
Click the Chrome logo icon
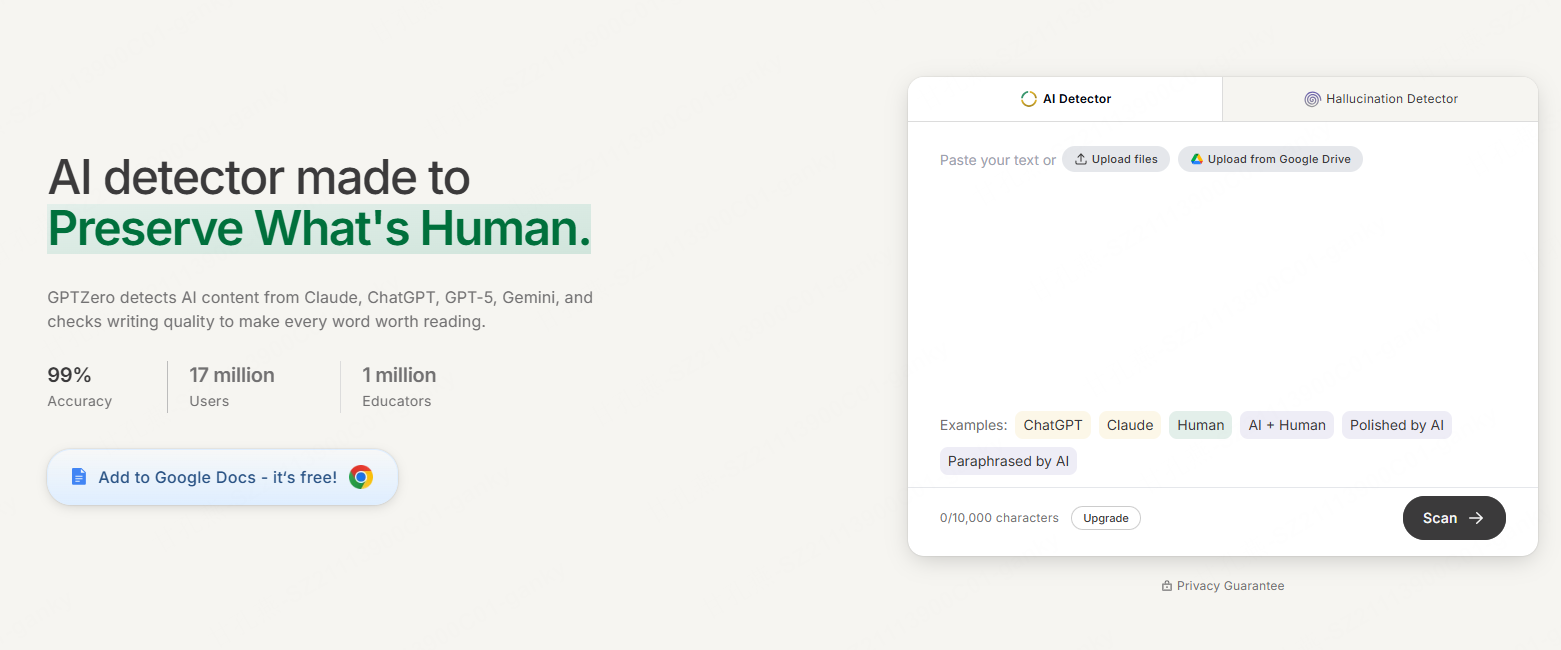361,477
